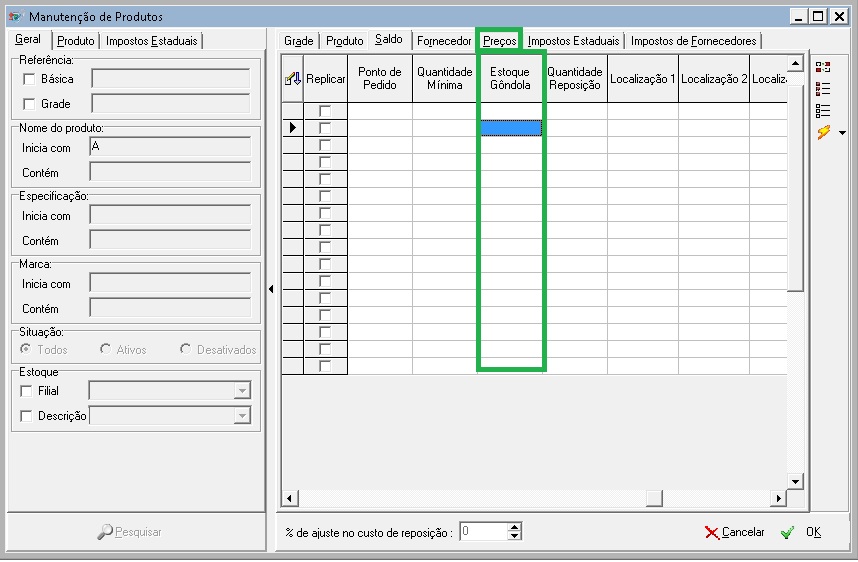Collapse the left filter panel with the arrow

click(271, 289)
